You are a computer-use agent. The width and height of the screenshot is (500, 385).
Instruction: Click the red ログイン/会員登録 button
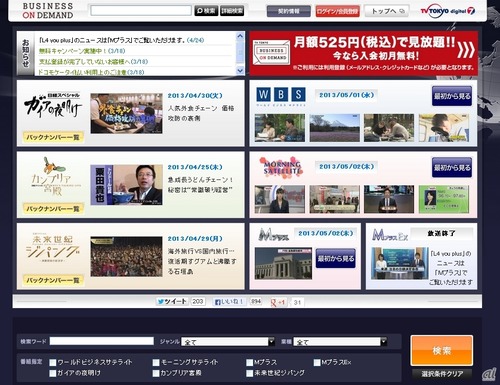[337, 11]
